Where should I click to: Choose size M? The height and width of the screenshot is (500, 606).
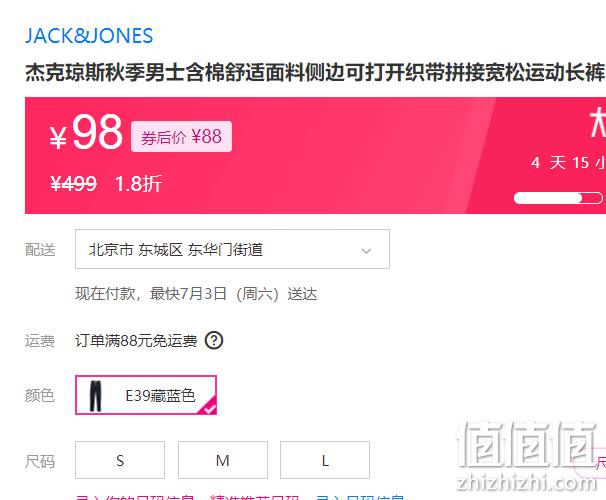coord(223,460)
